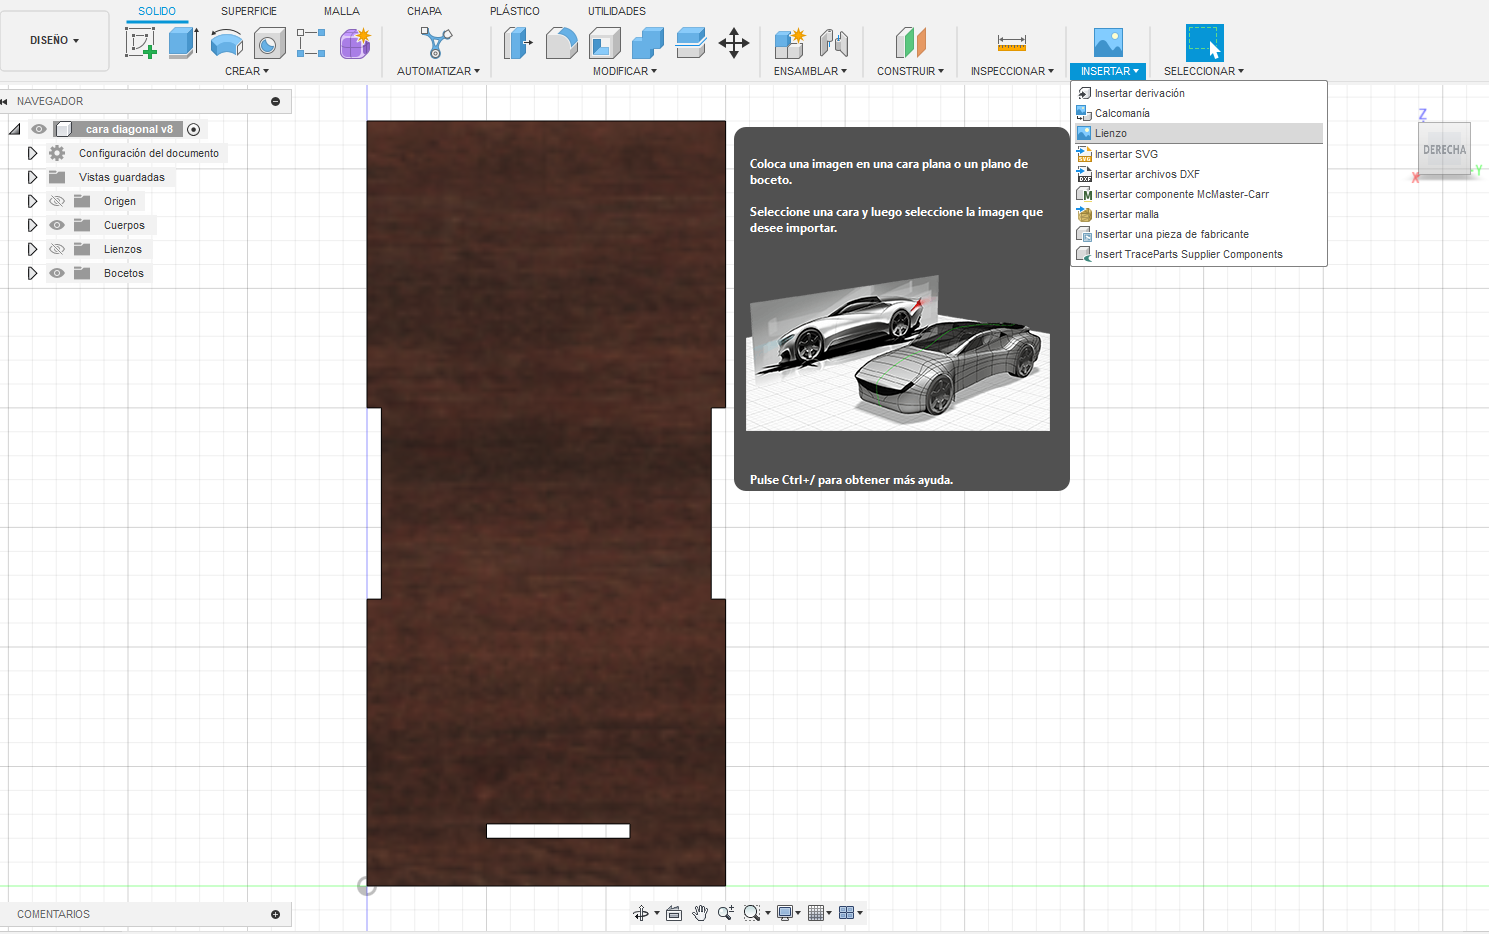Switch to the SUPERFICIE tab
Viewport: 1489px width, 934px height.
point(249,11)
